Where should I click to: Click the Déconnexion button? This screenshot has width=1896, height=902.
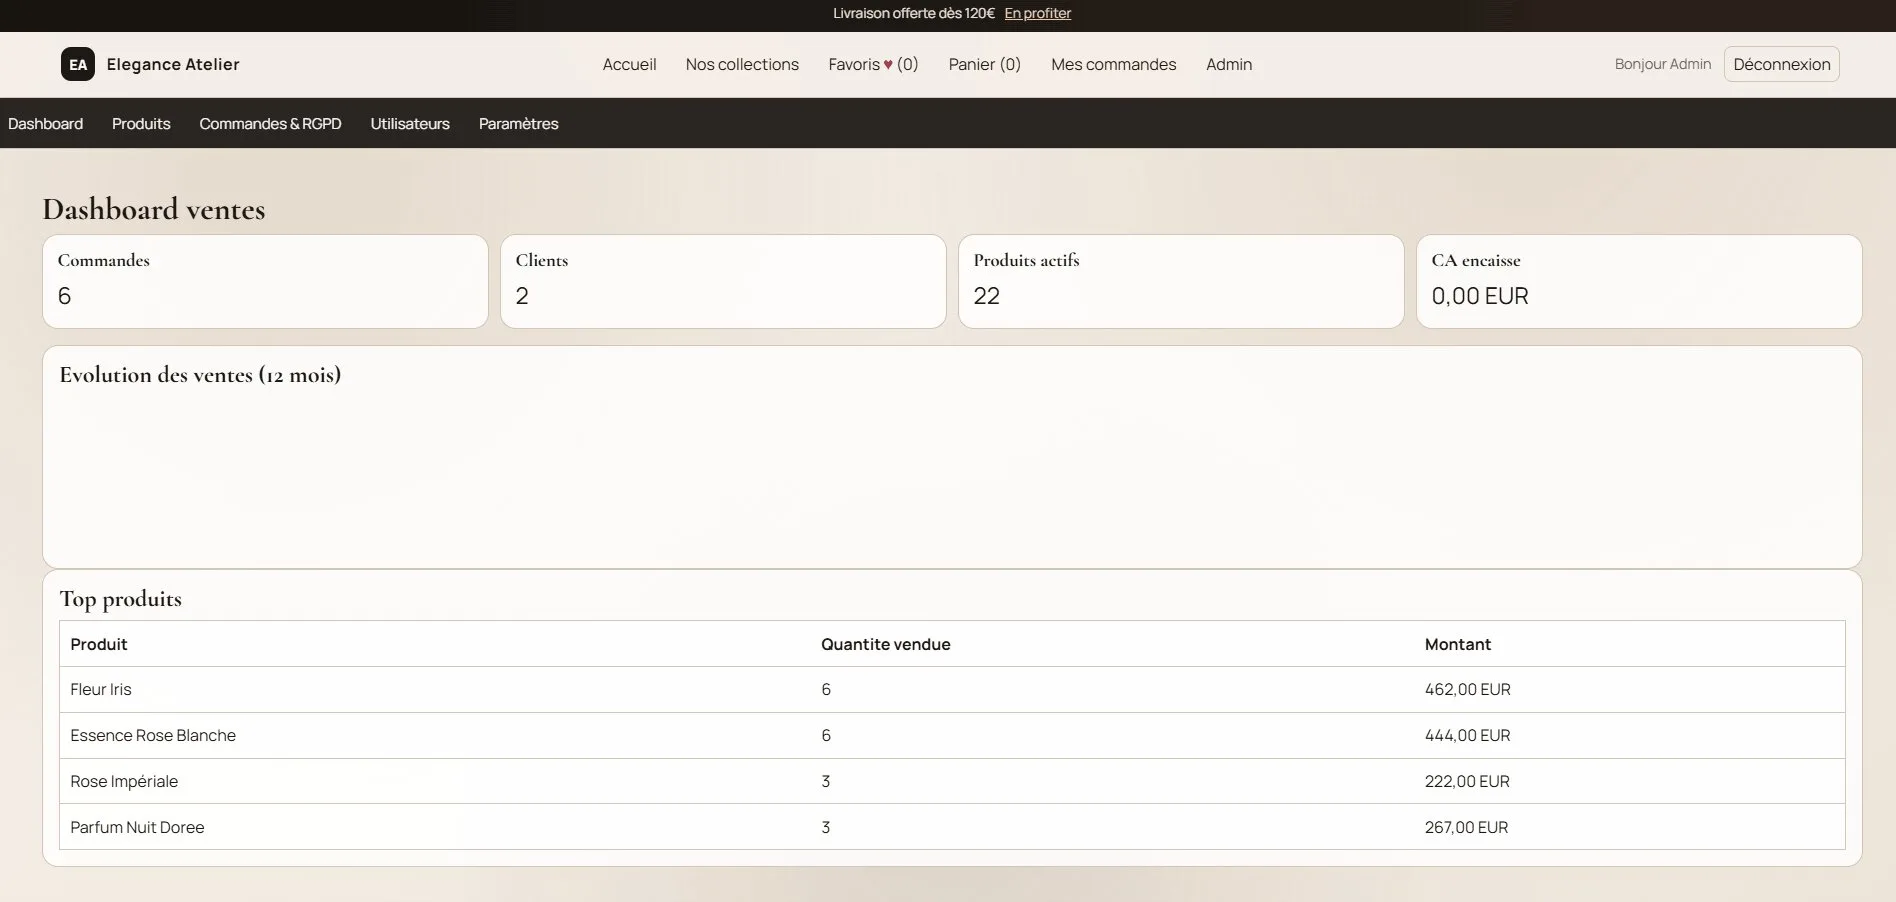point(1781,64)
